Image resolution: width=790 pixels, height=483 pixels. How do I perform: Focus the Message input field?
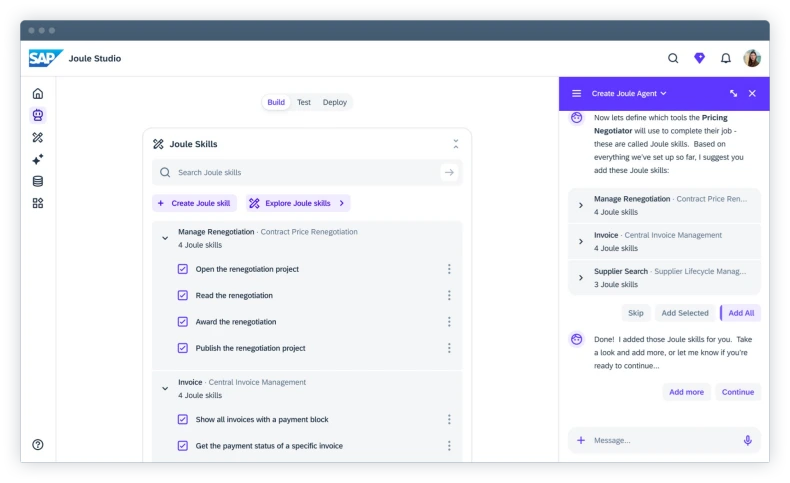(664, 440)
